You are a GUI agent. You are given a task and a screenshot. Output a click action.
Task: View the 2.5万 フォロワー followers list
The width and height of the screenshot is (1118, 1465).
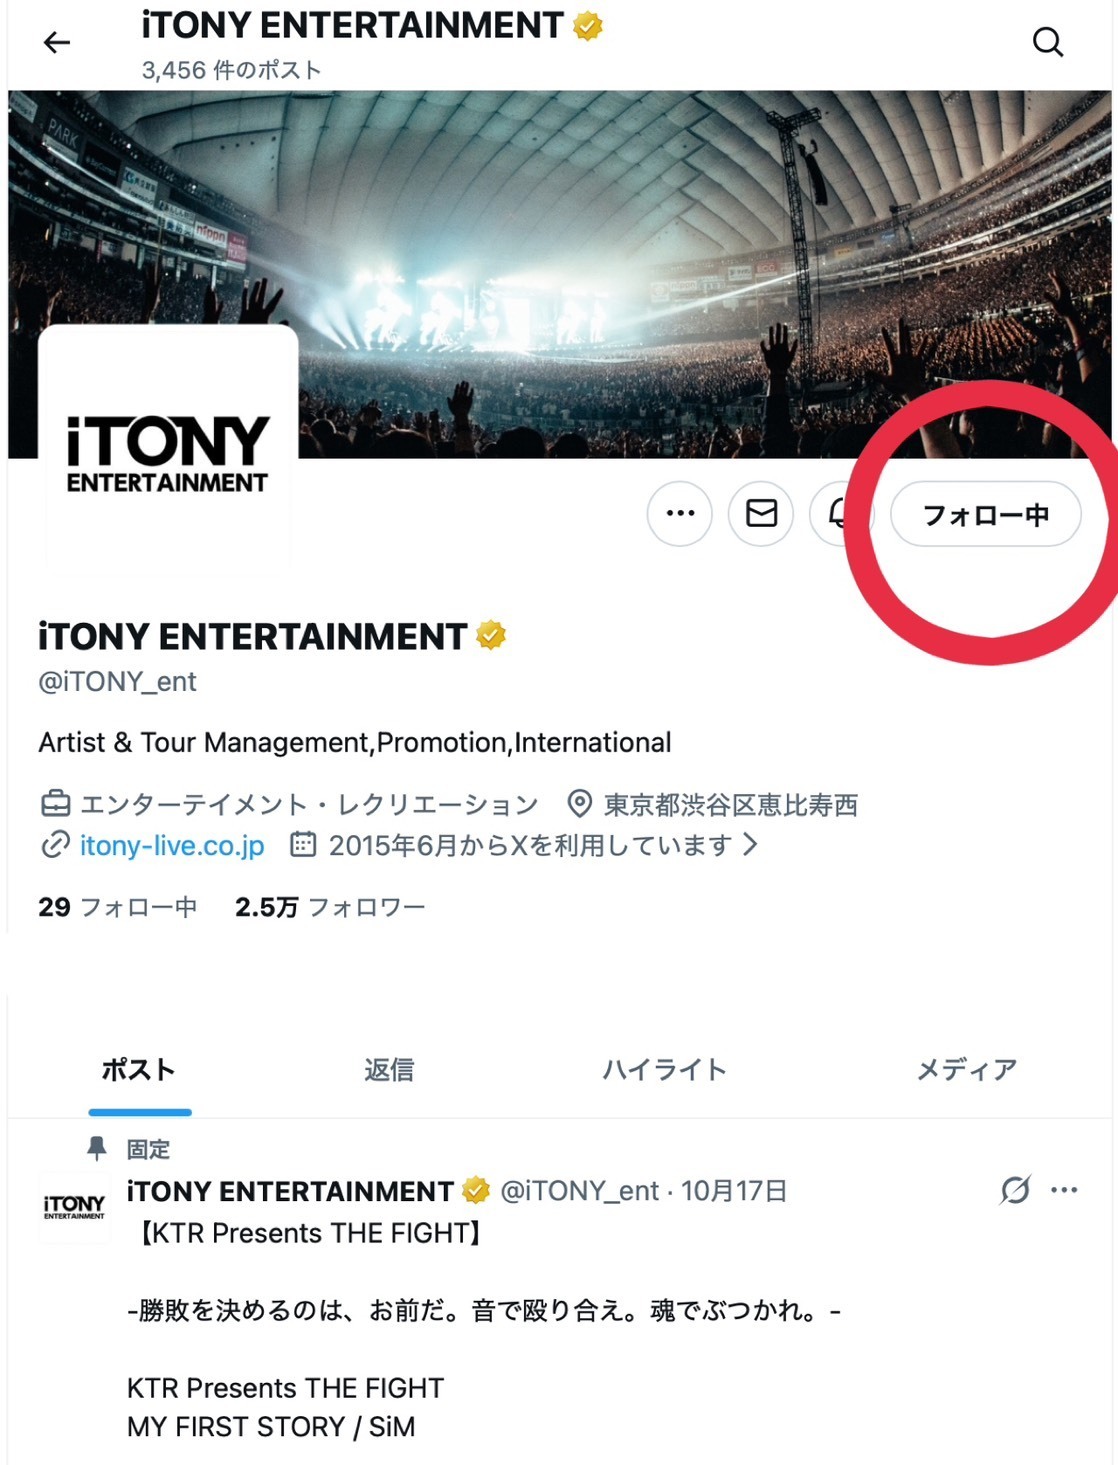[x=330, y=907]
